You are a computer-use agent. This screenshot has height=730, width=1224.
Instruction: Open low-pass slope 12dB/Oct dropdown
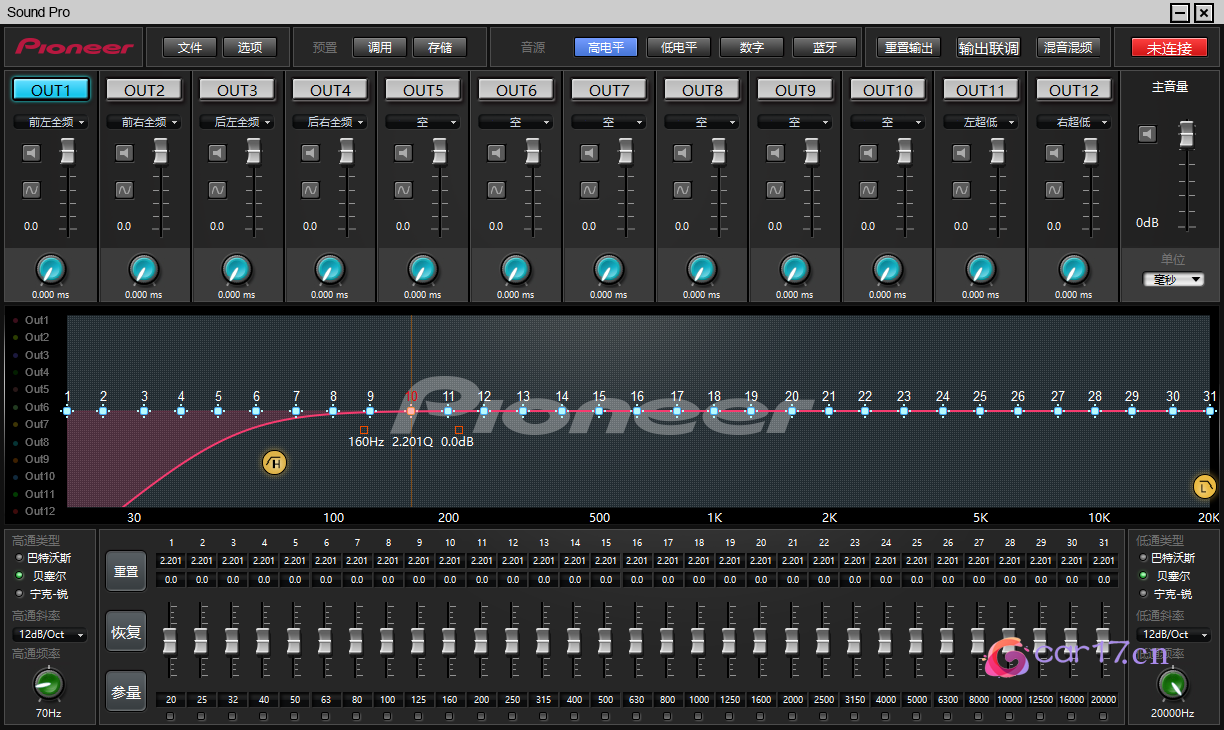pyautogui.click(x=1173, y=634)
